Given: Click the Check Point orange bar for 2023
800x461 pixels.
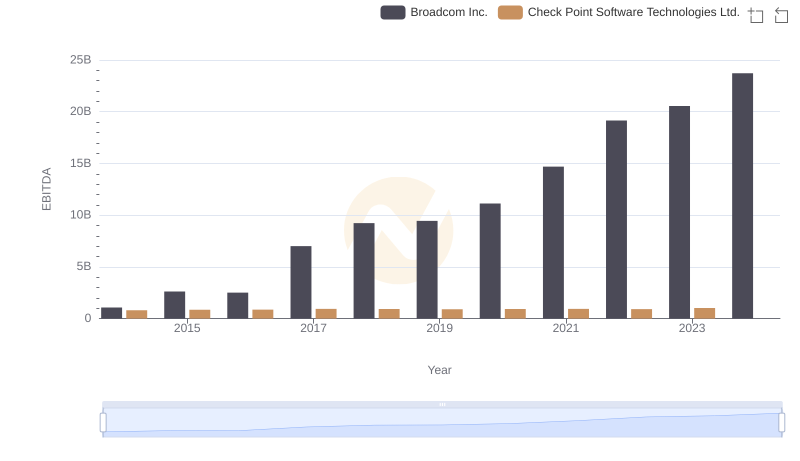Looking at the screenshot, I should pyautogui.click(x=705, y=313).
